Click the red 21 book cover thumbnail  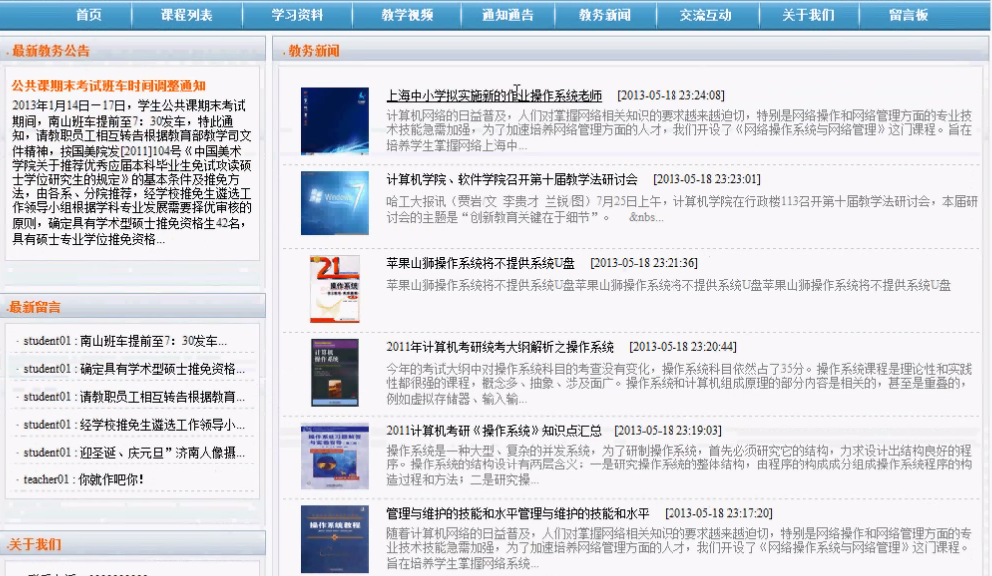(x=335, y=289)
